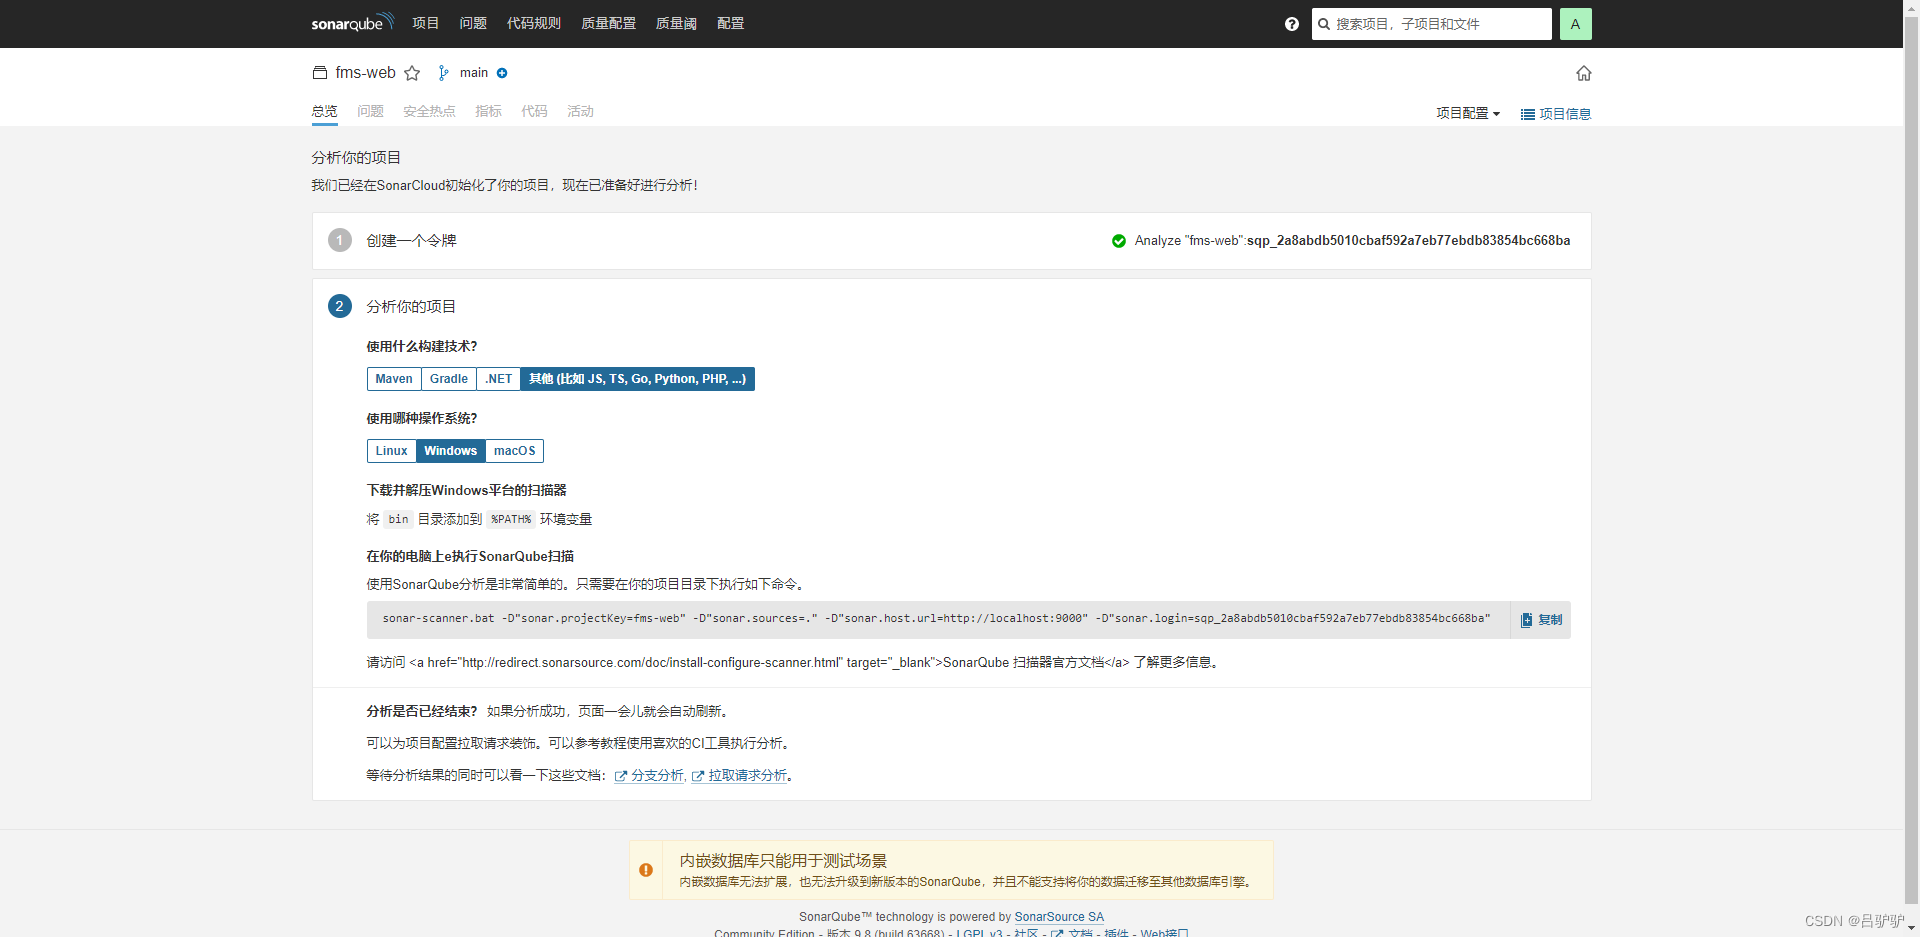
Task: Click the 分析是否已经结束? text
Action: [x=421, y=711]
